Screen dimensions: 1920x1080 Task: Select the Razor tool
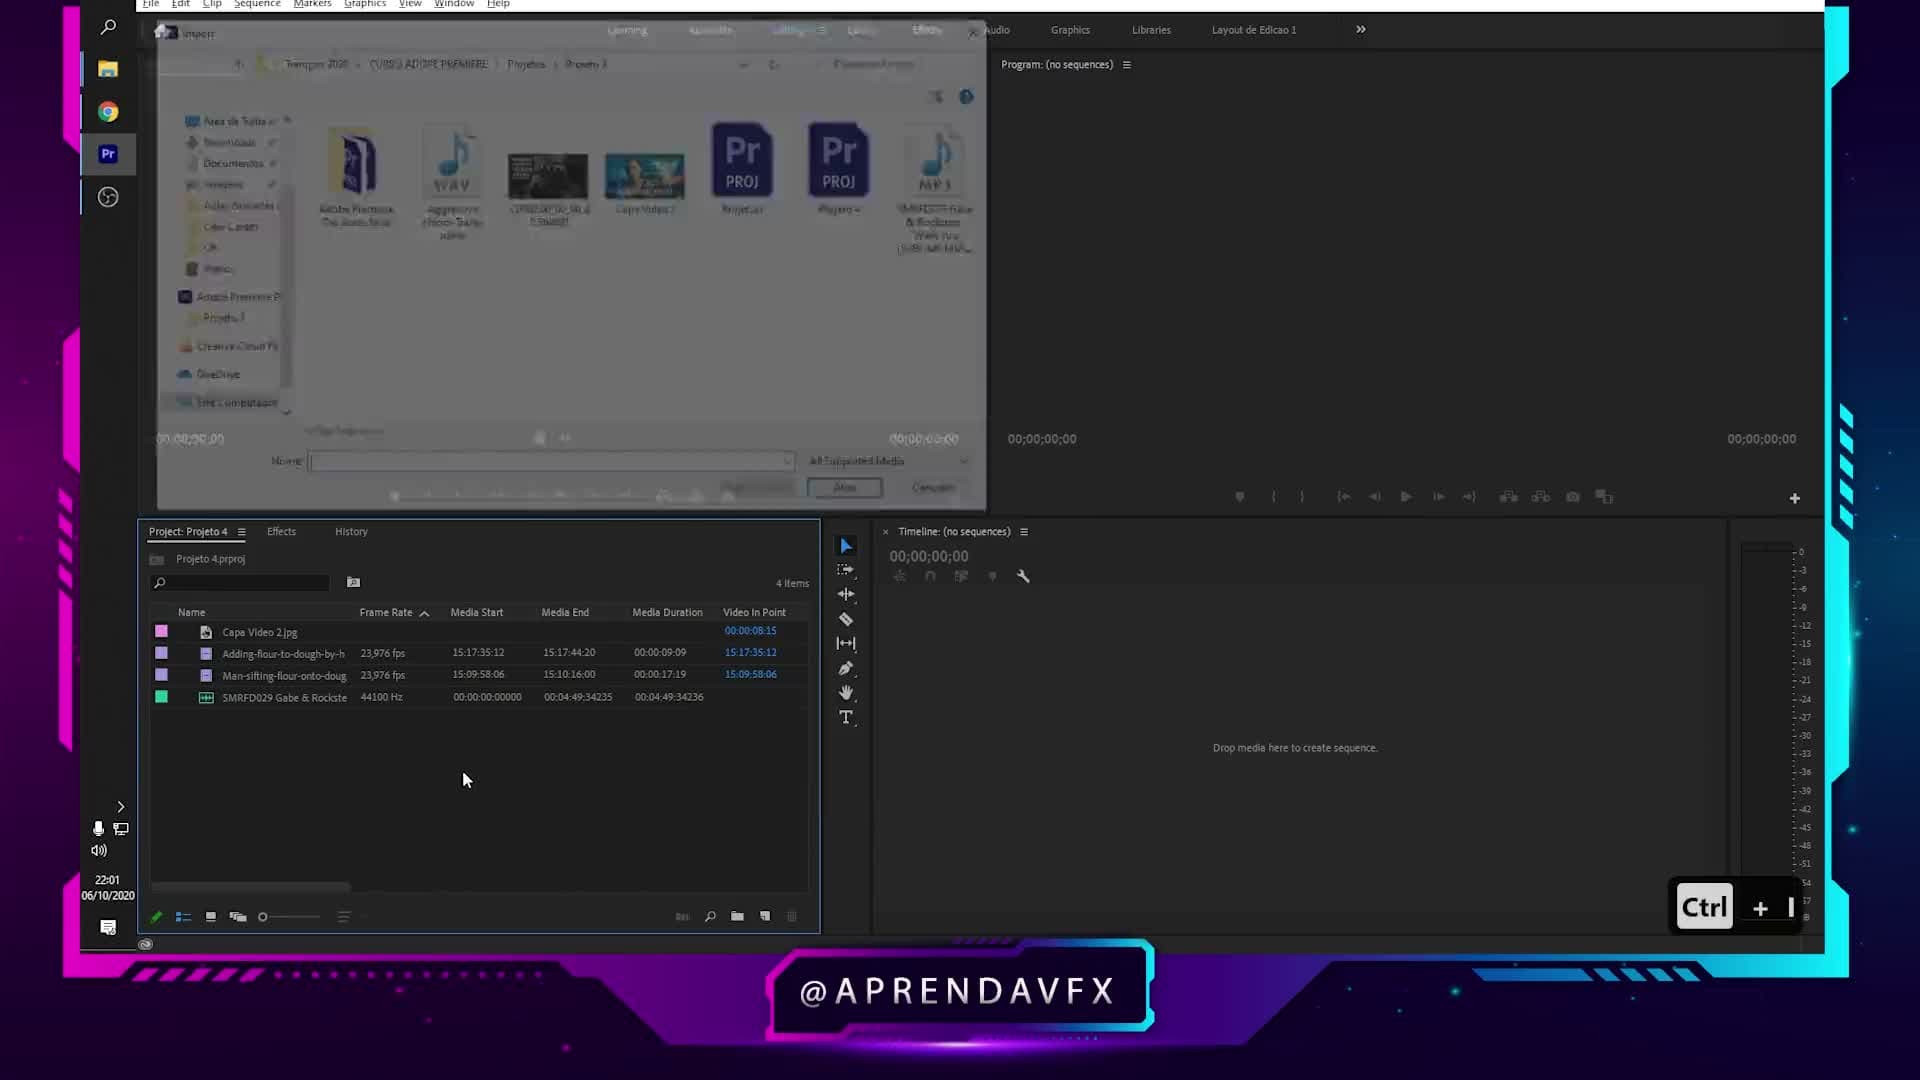[x=846, y=619]
